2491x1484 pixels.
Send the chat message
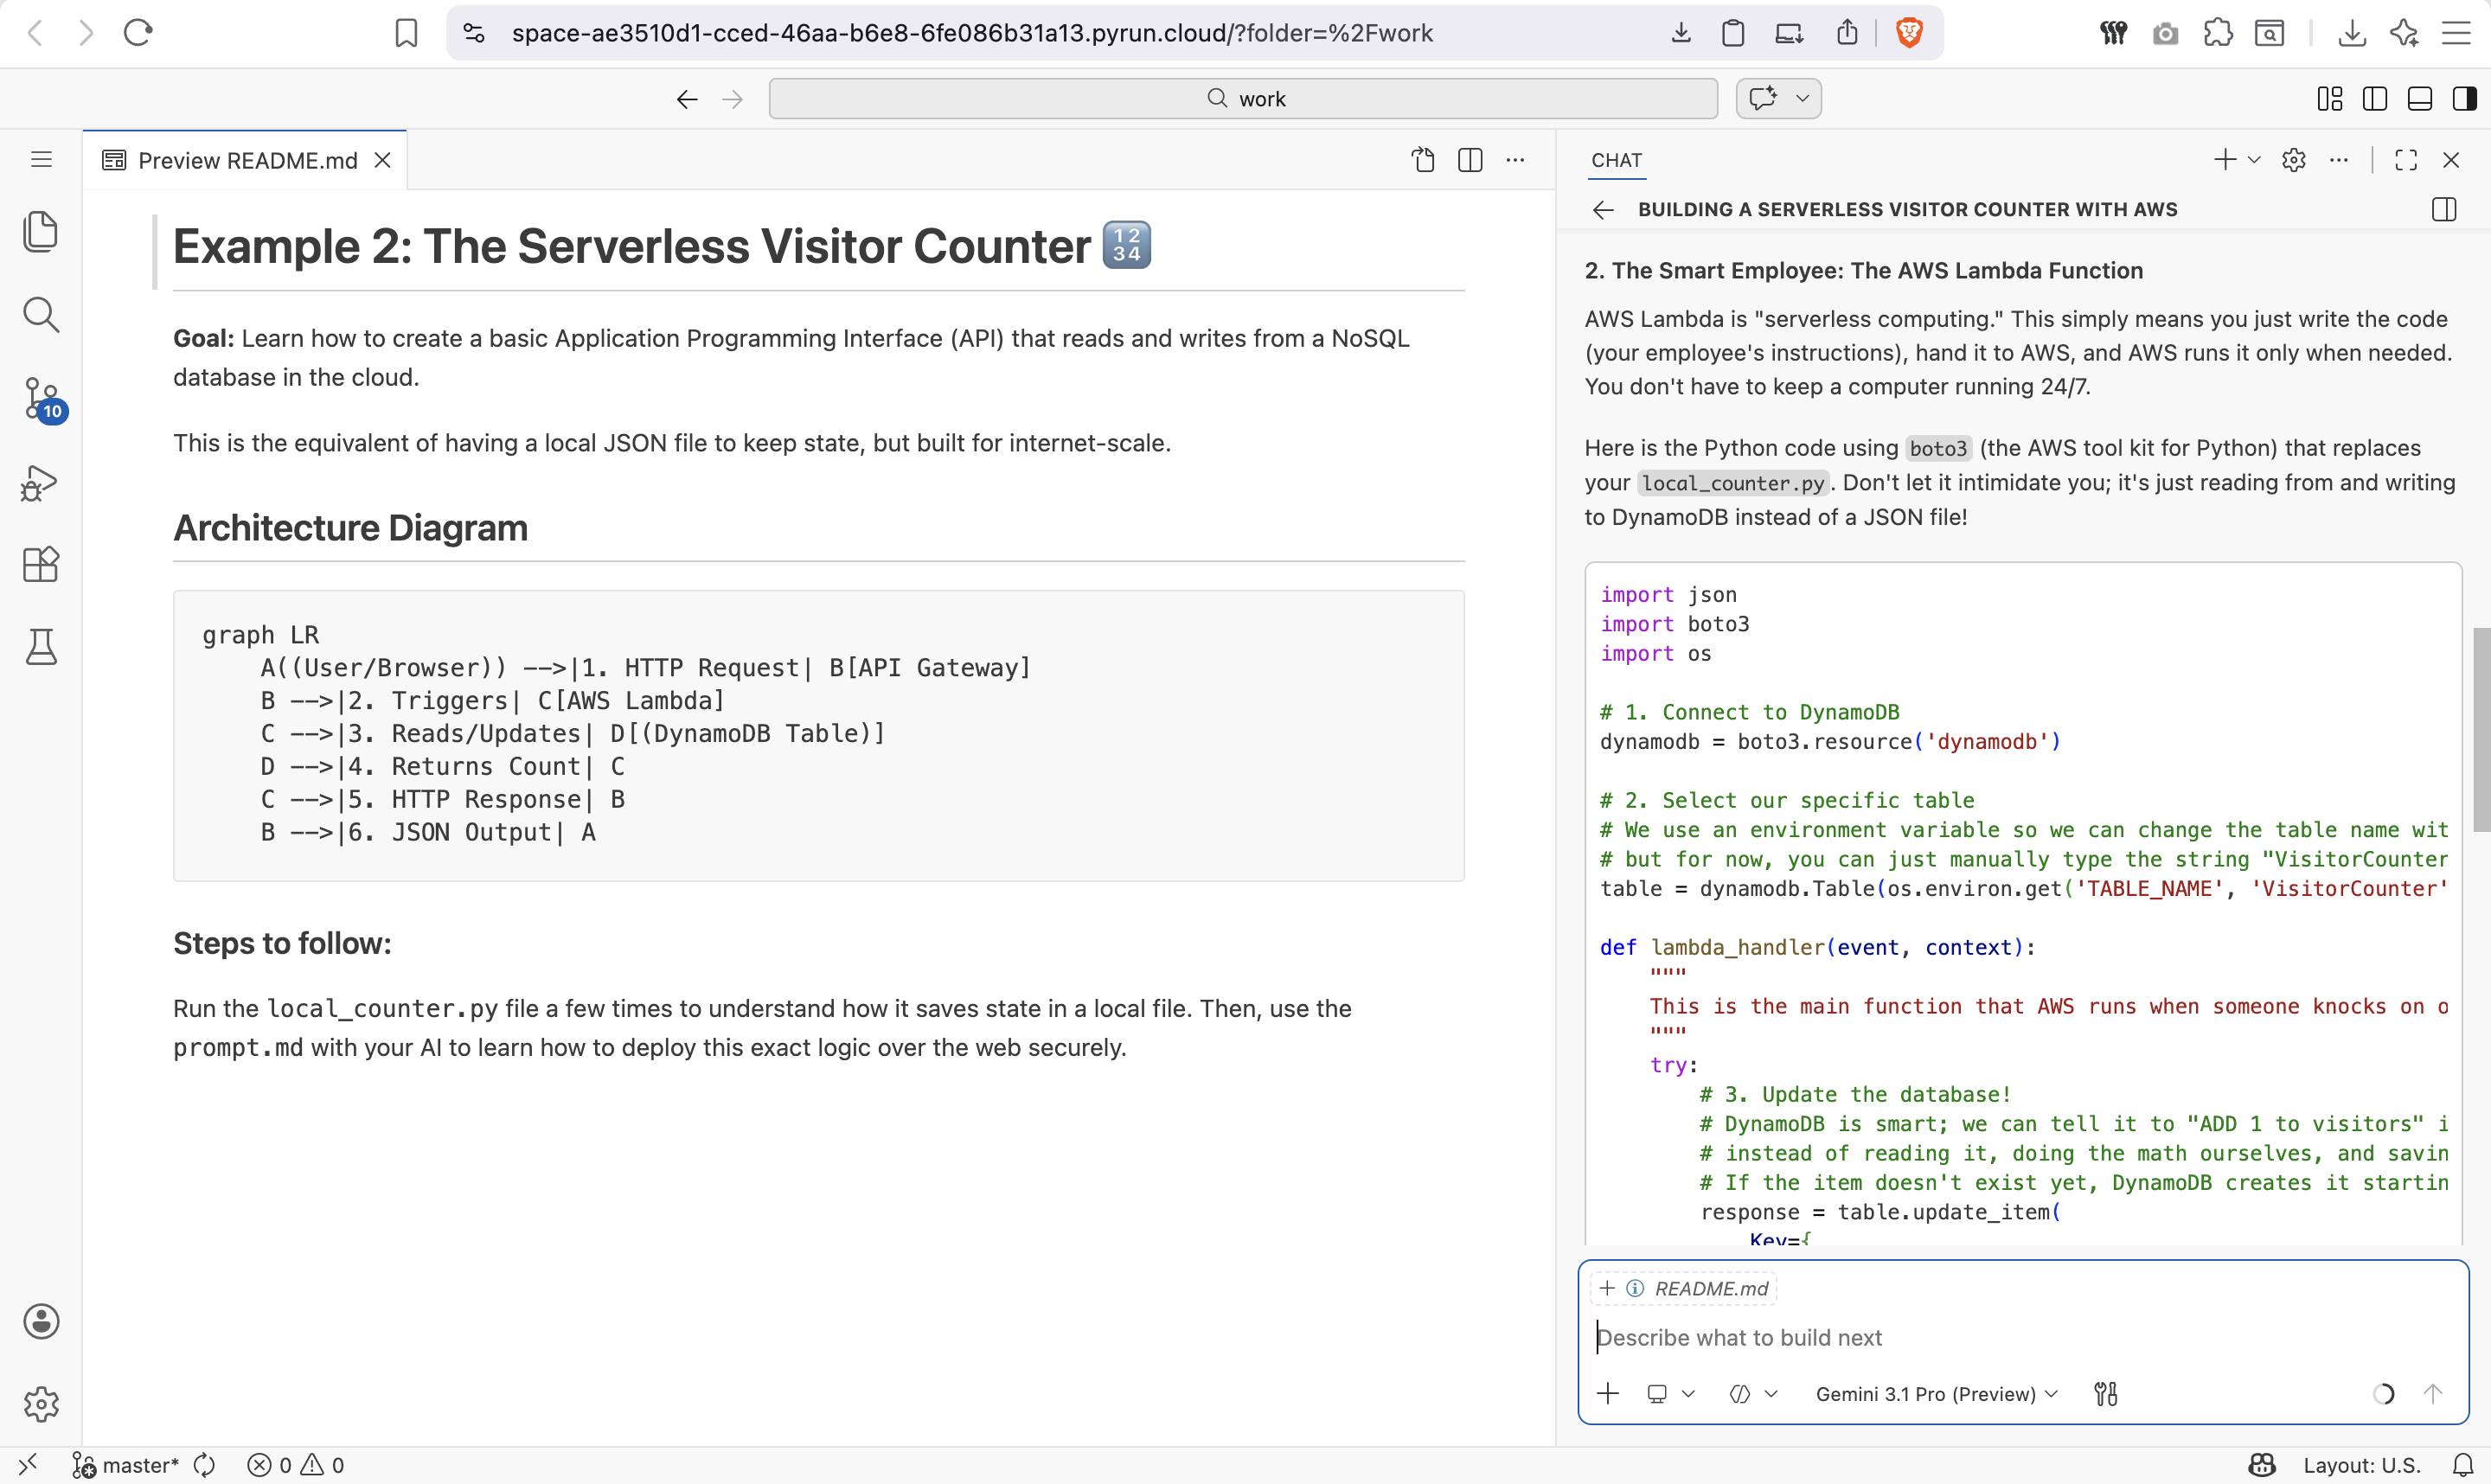click(x=2433, y=1393)
